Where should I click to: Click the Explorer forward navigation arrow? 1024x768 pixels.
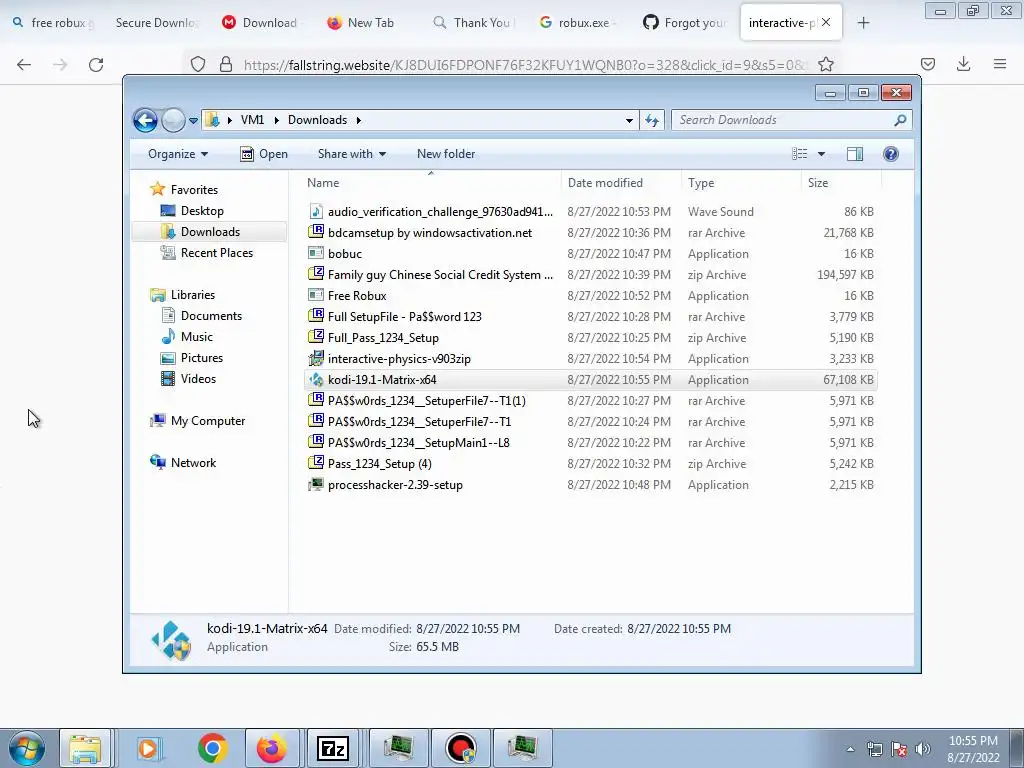tap(173, 120)
